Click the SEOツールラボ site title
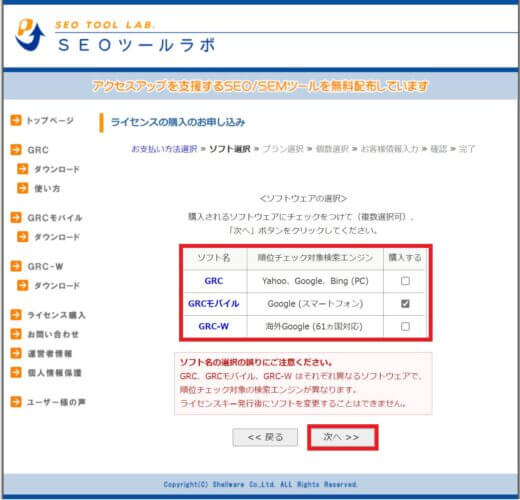The height and width of the screenshot is (500, 520). (137, 45)
